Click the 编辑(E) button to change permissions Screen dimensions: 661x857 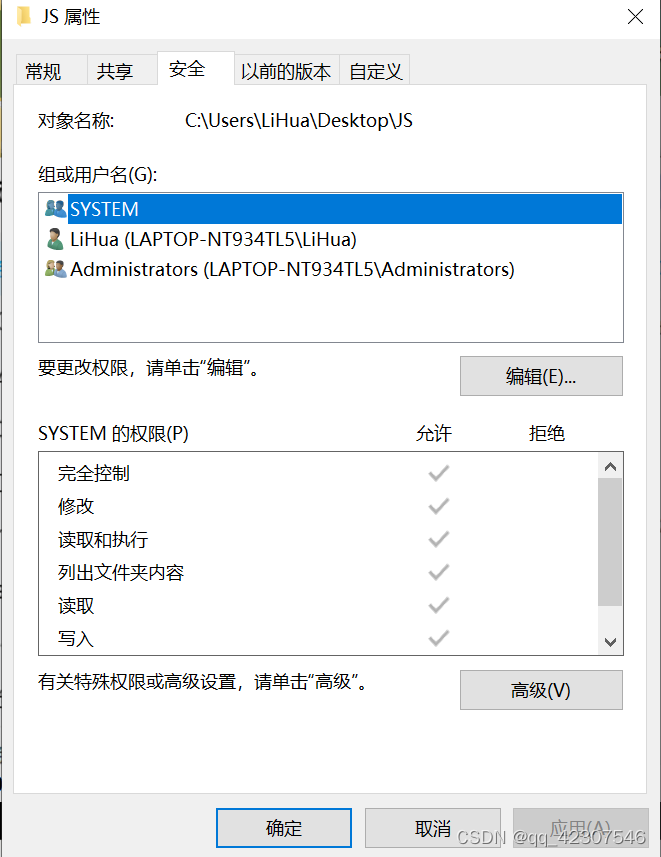[541, 376]
